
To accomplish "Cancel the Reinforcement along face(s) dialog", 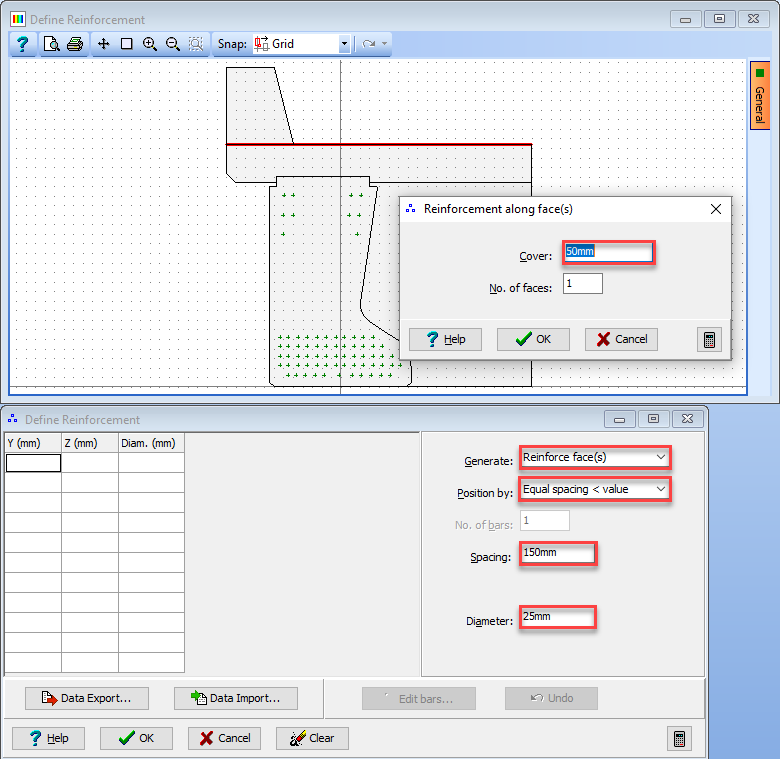I will (x=621, y=339).
